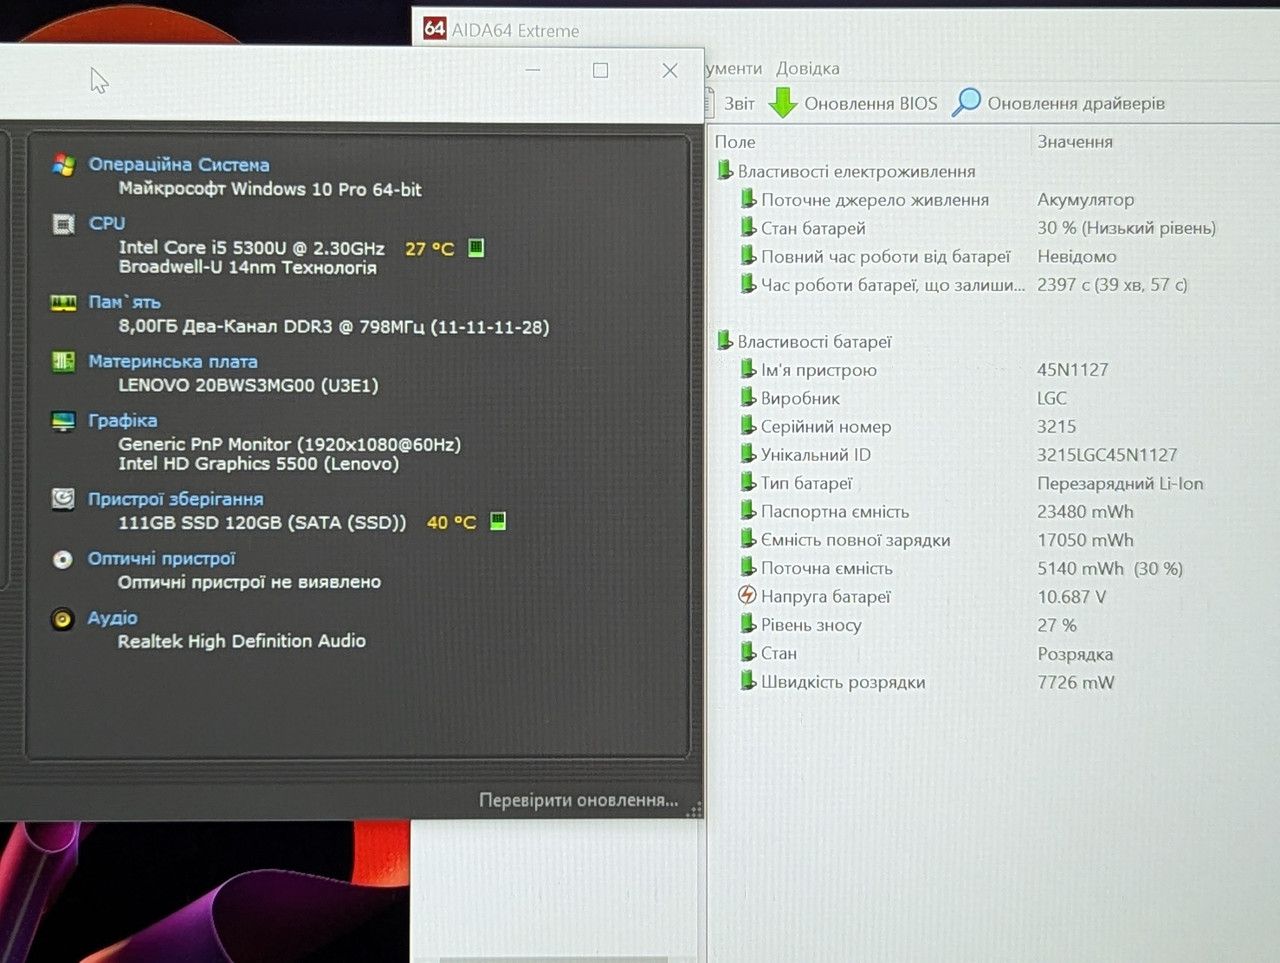Click the value 23480 mWh

pyautogui.click(x=1085, y=511)
